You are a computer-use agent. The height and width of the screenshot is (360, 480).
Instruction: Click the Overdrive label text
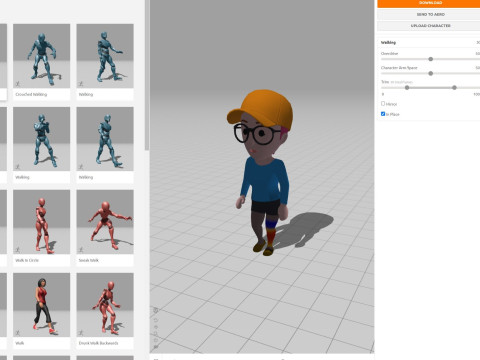pyautogui.click(x=389, y=53)
